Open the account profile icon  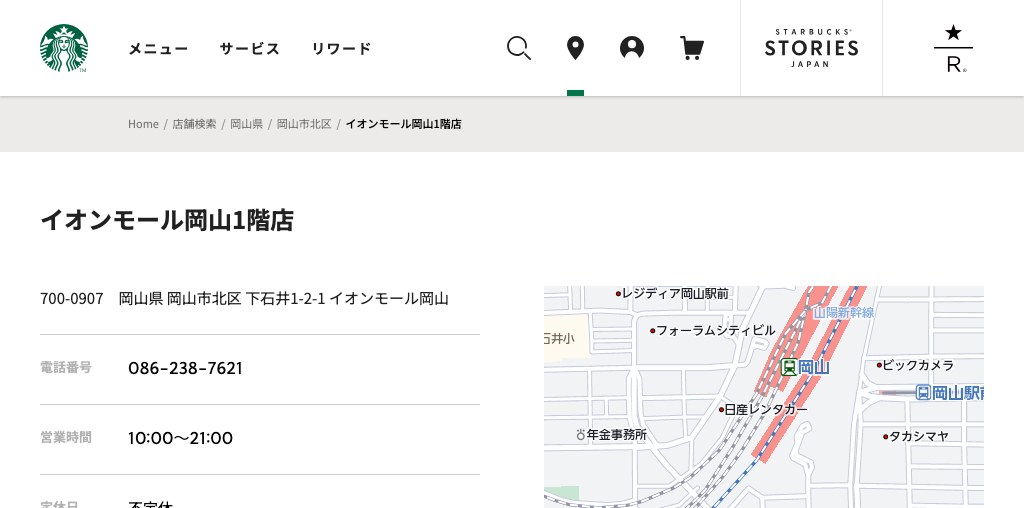(632, 48)
